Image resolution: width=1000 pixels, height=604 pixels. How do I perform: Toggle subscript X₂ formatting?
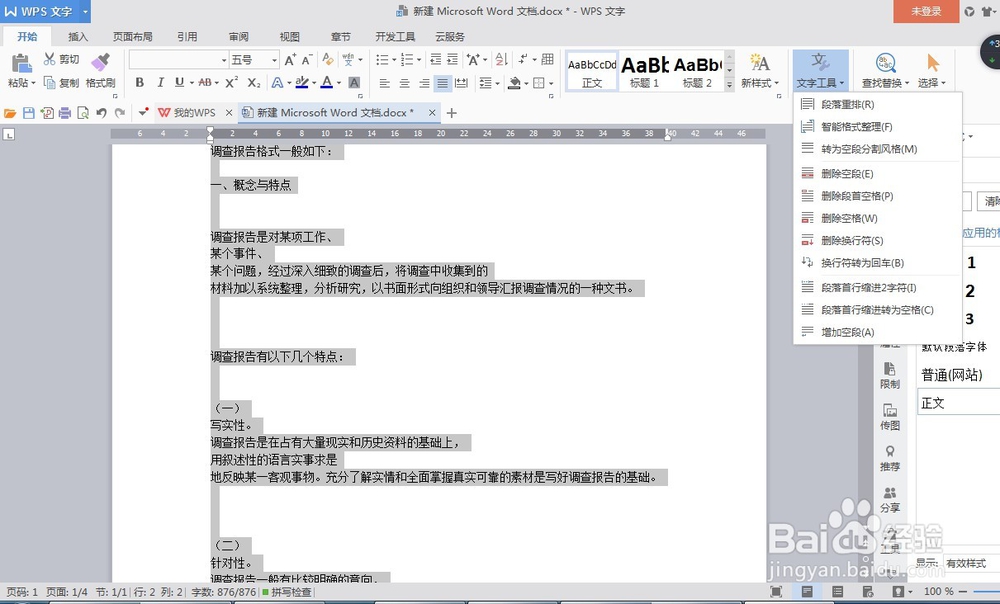[254, 82]
